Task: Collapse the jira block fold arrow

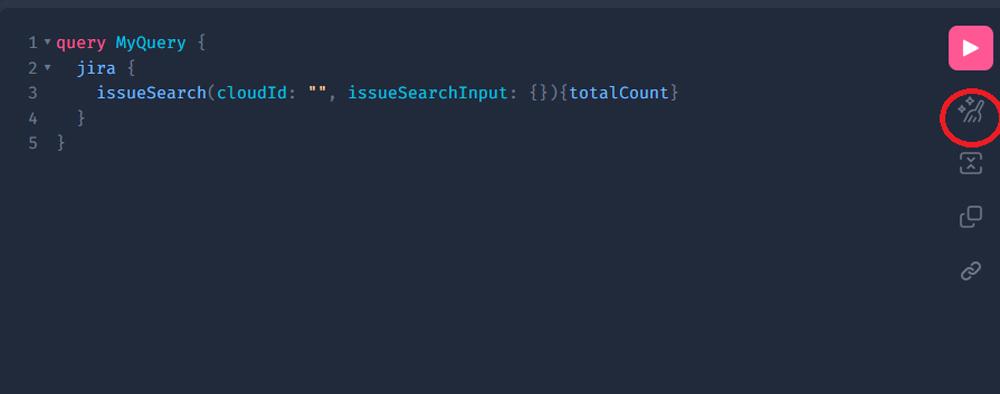Action: 47,68
